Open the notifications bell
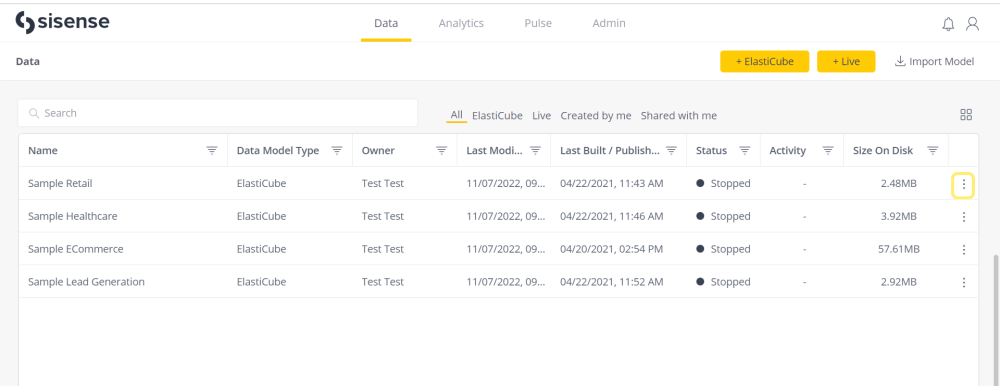 point(948,24)
